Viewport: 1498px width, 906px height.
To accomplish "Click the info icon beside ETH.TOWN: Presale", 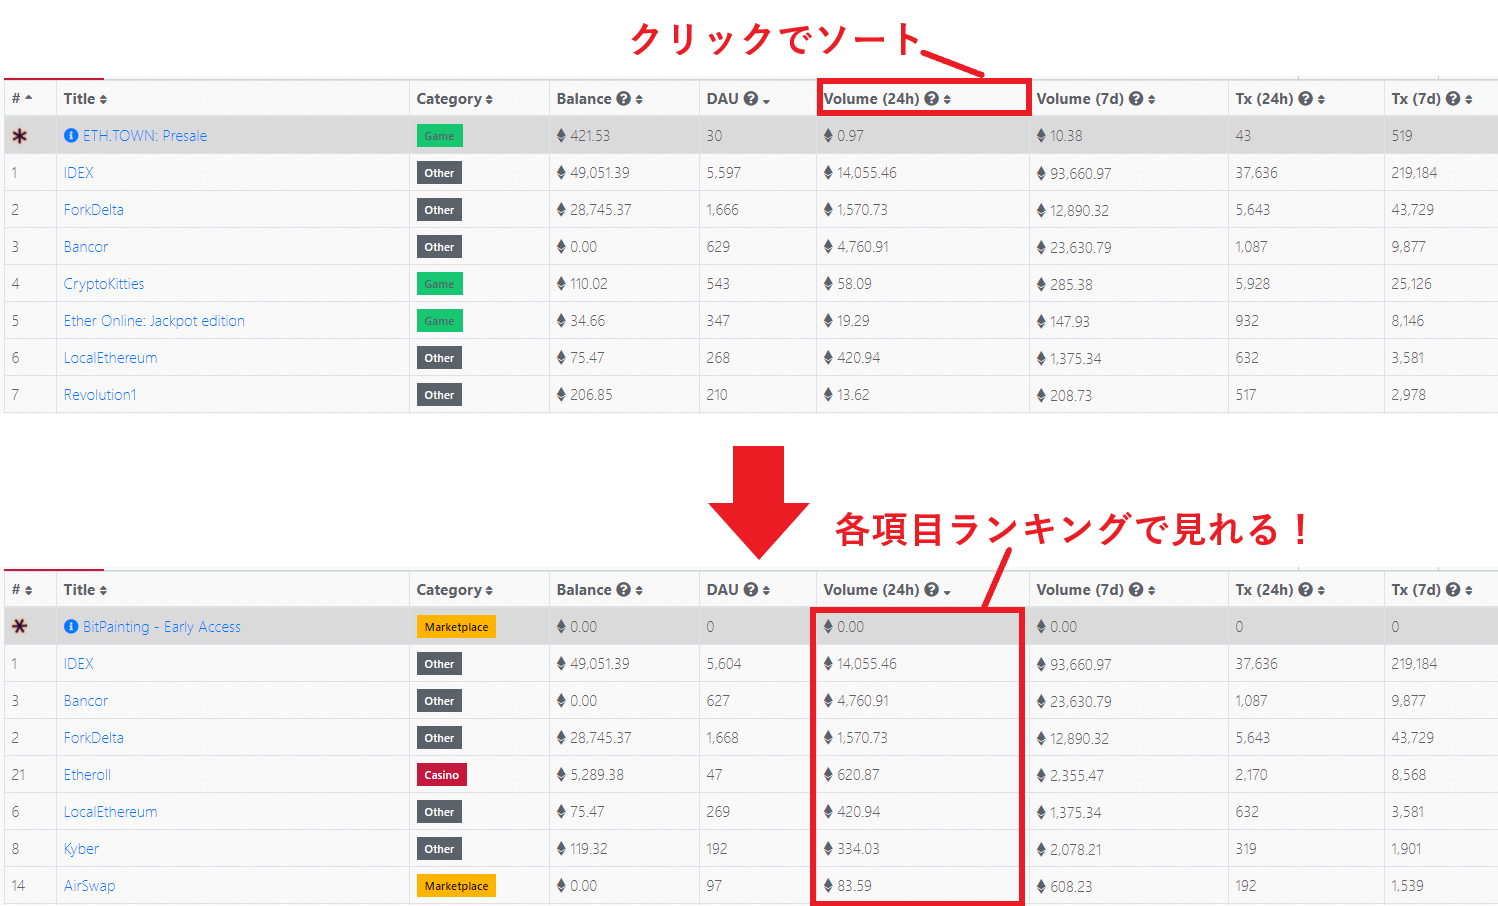I will (x=71, y=135).
